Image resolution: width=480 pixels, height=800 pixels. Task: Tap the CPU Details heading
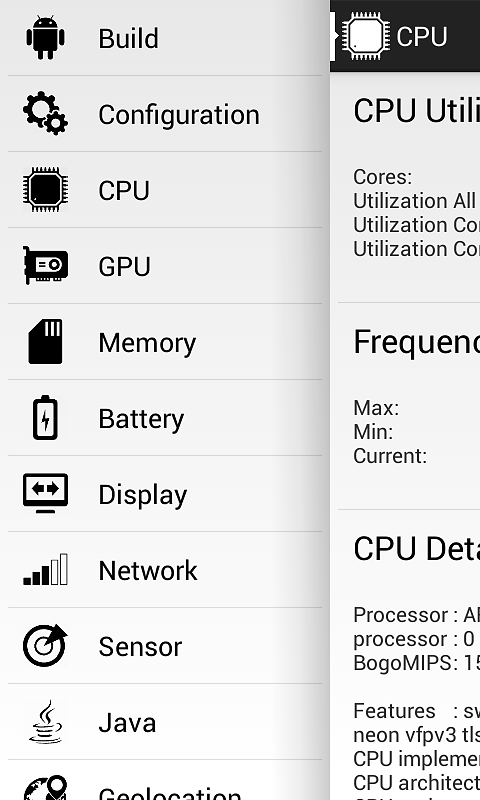pyautogui.click(x=416, y=549)
